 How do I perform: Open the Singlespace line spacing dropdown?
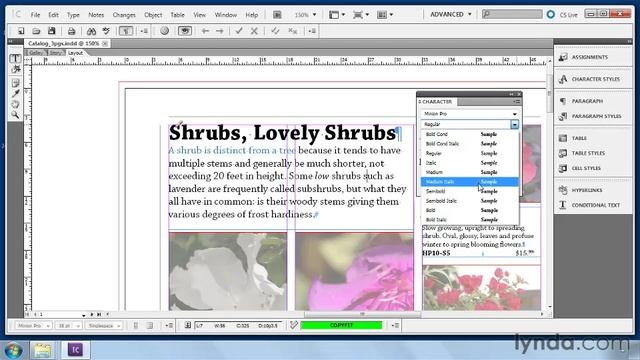(x=104, y=326)
